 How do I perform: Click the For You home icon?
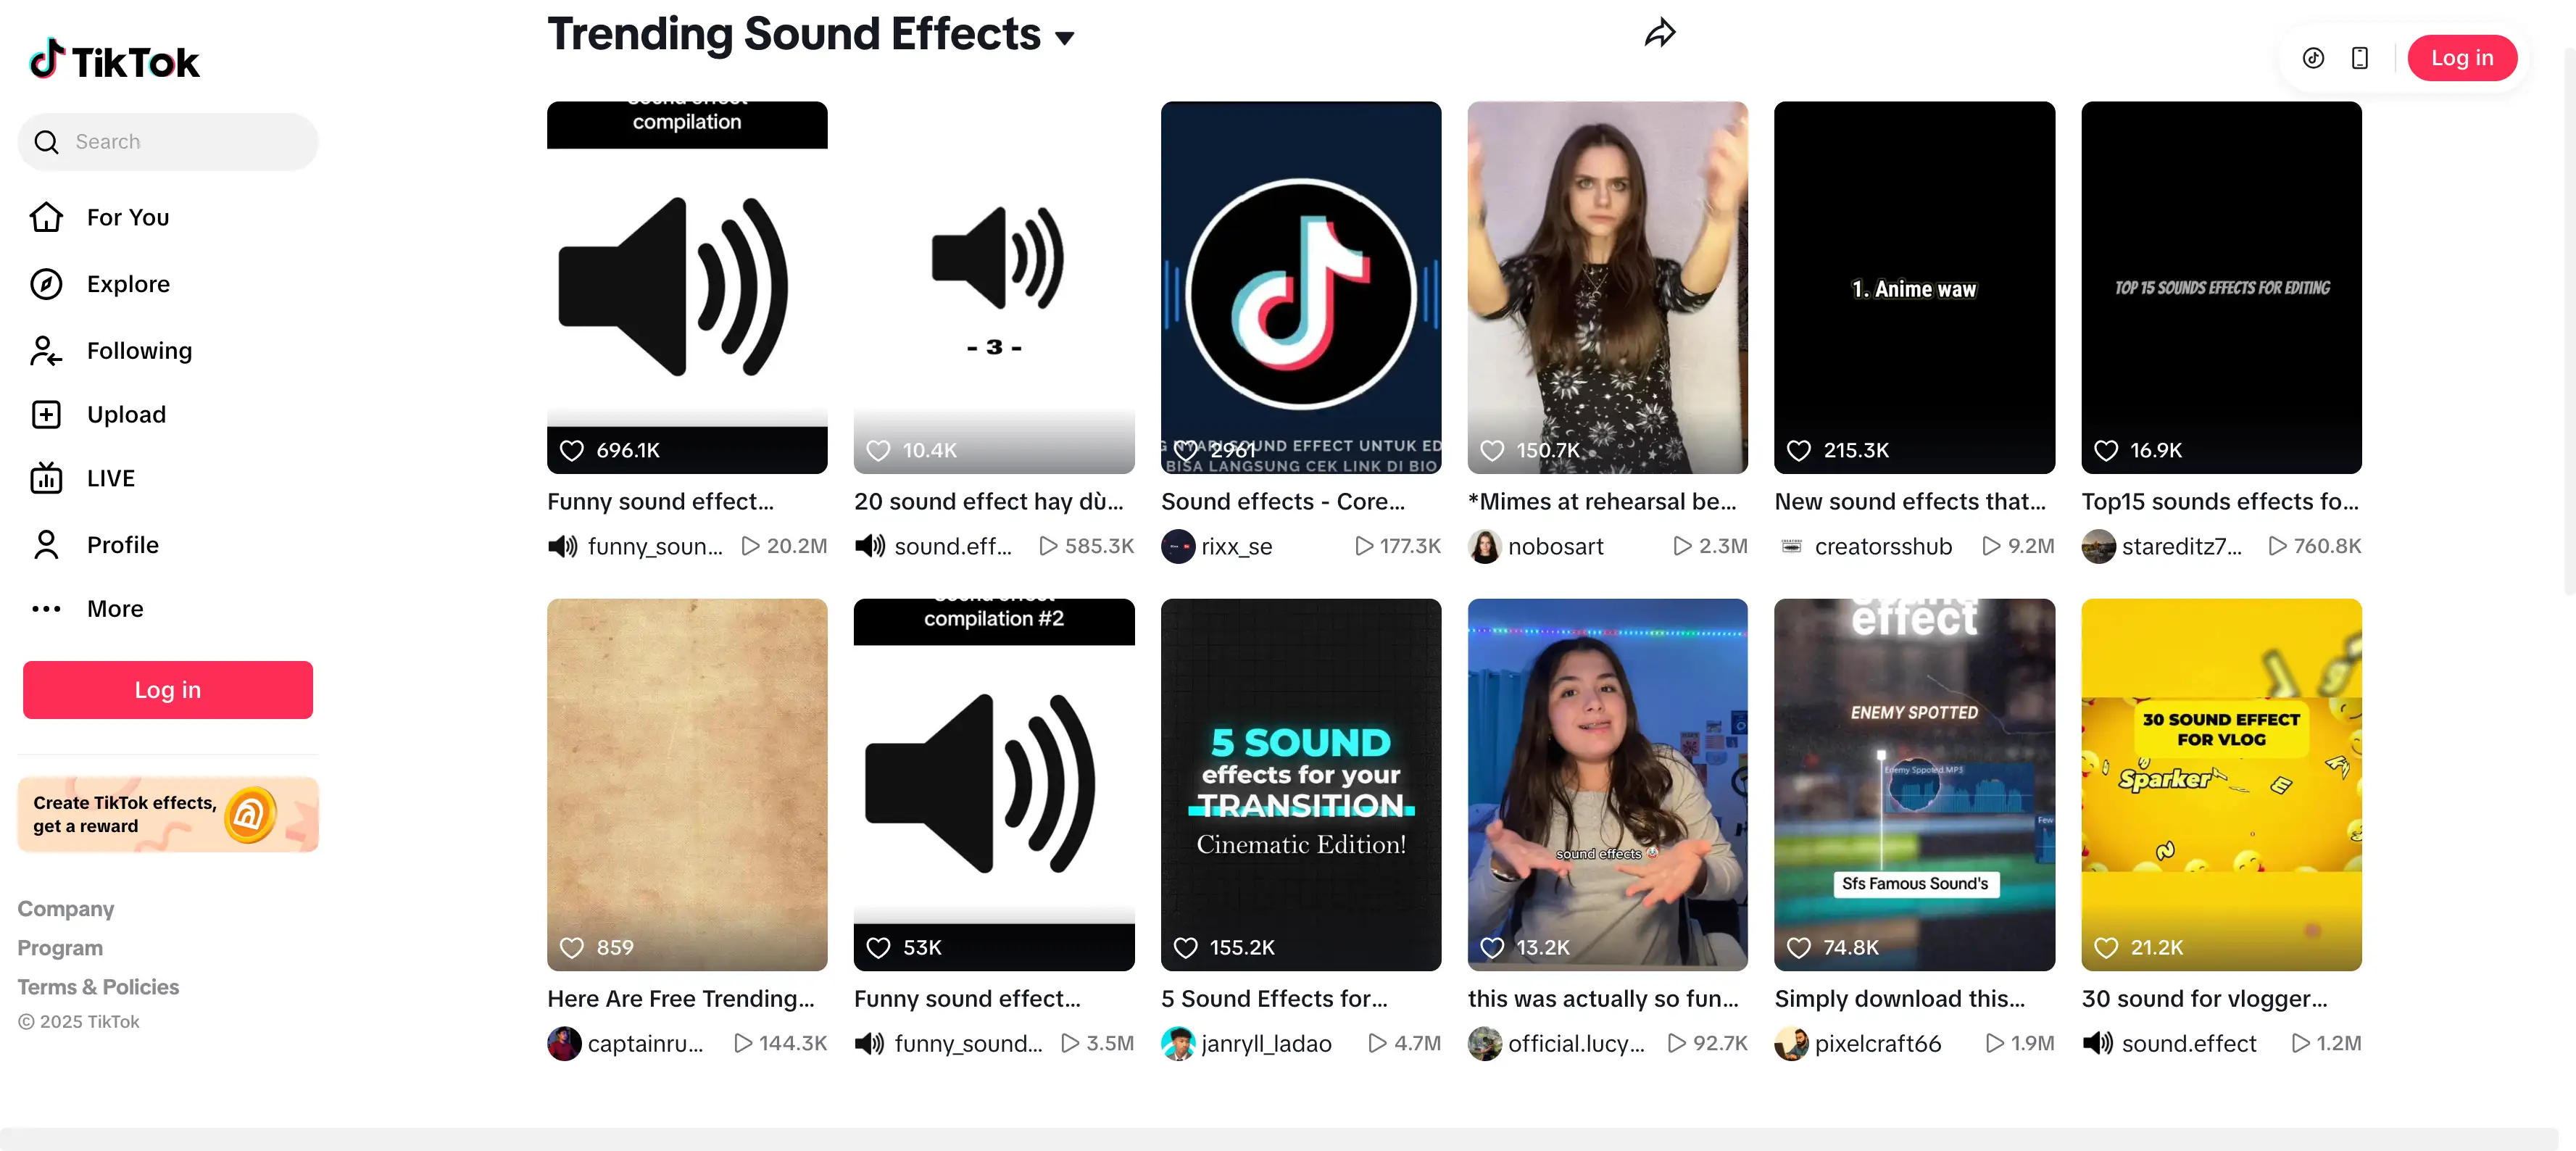coord(46,217)
